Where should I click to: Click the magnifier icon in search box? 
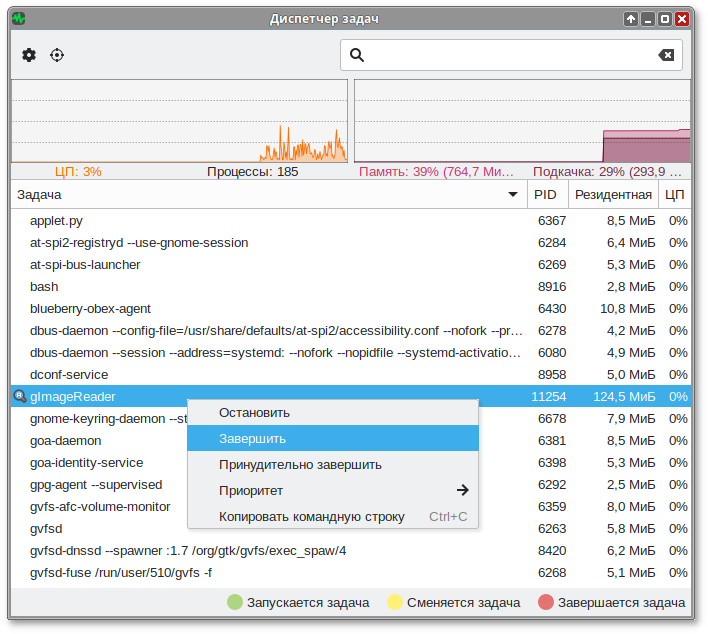click(x=357, y=55)
